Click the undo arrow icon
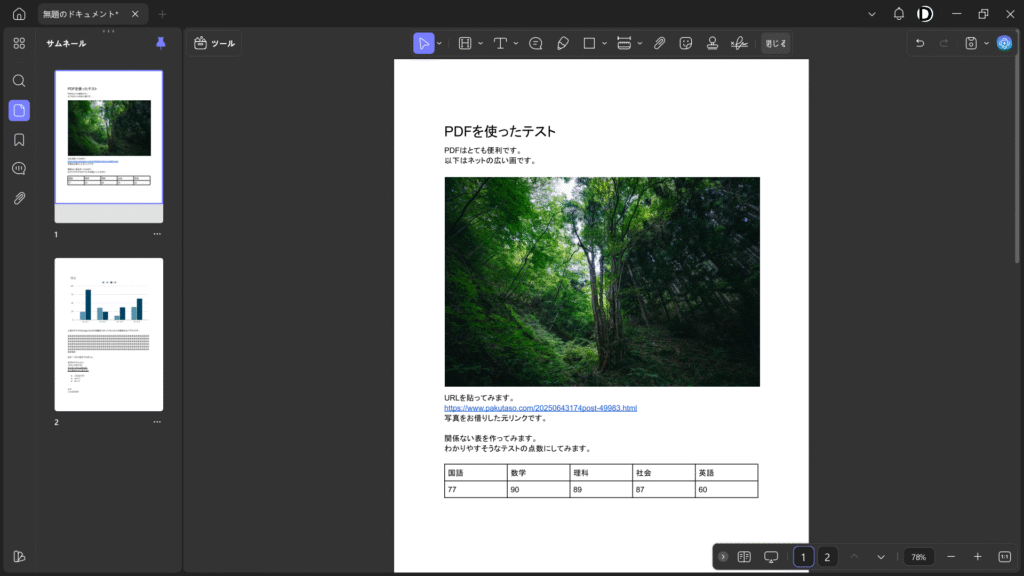This screenshot has height=576, width=1024. coord(920,43)
